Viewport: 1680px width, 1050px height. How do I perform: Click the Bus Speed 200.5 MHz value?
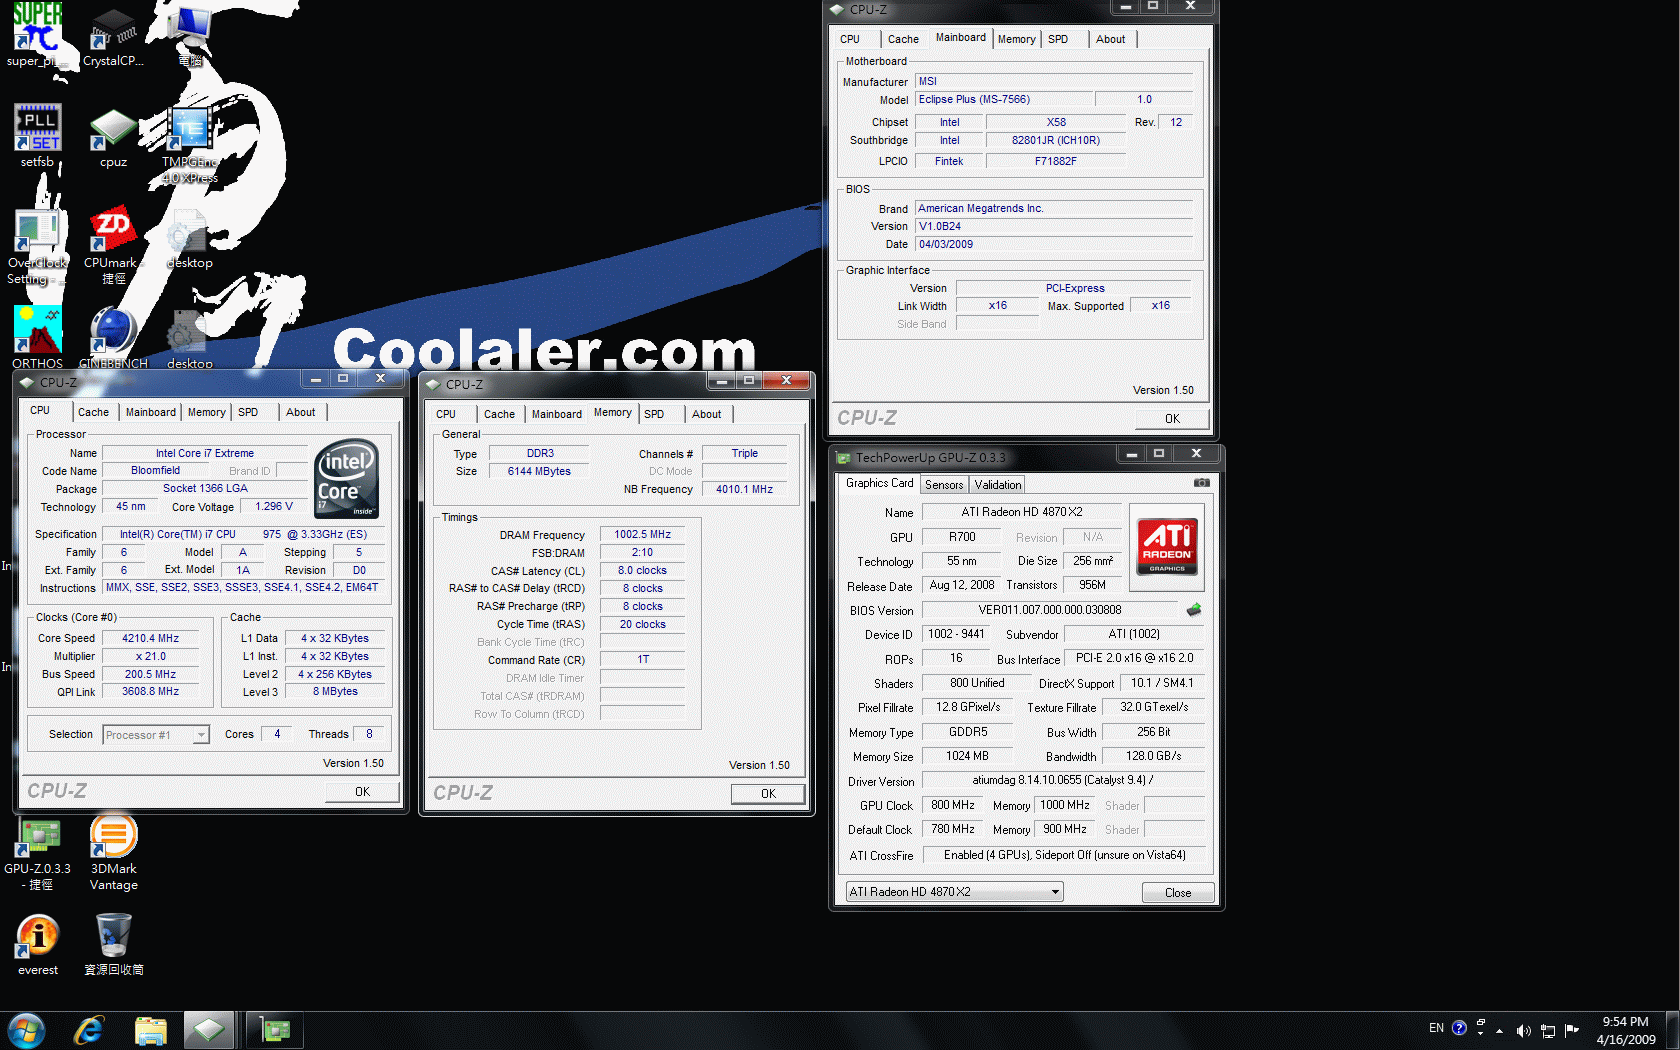point(150,675)
